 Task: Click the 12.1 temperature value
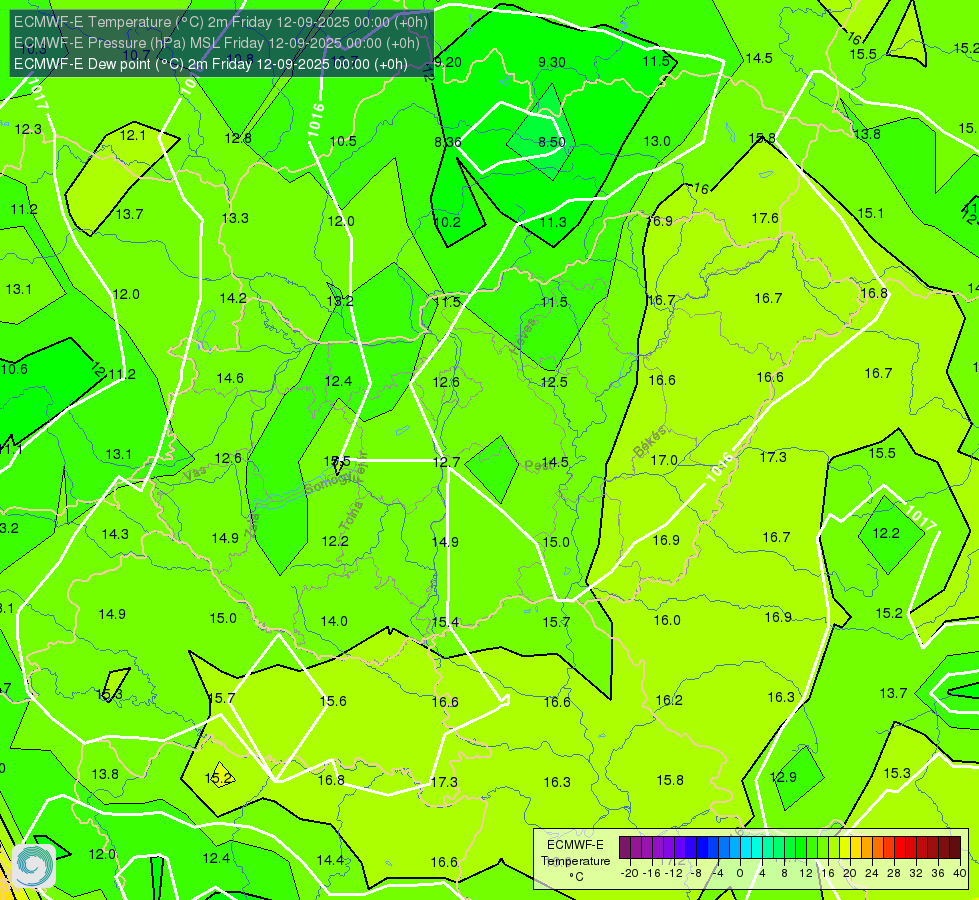[x=132, y=135]
